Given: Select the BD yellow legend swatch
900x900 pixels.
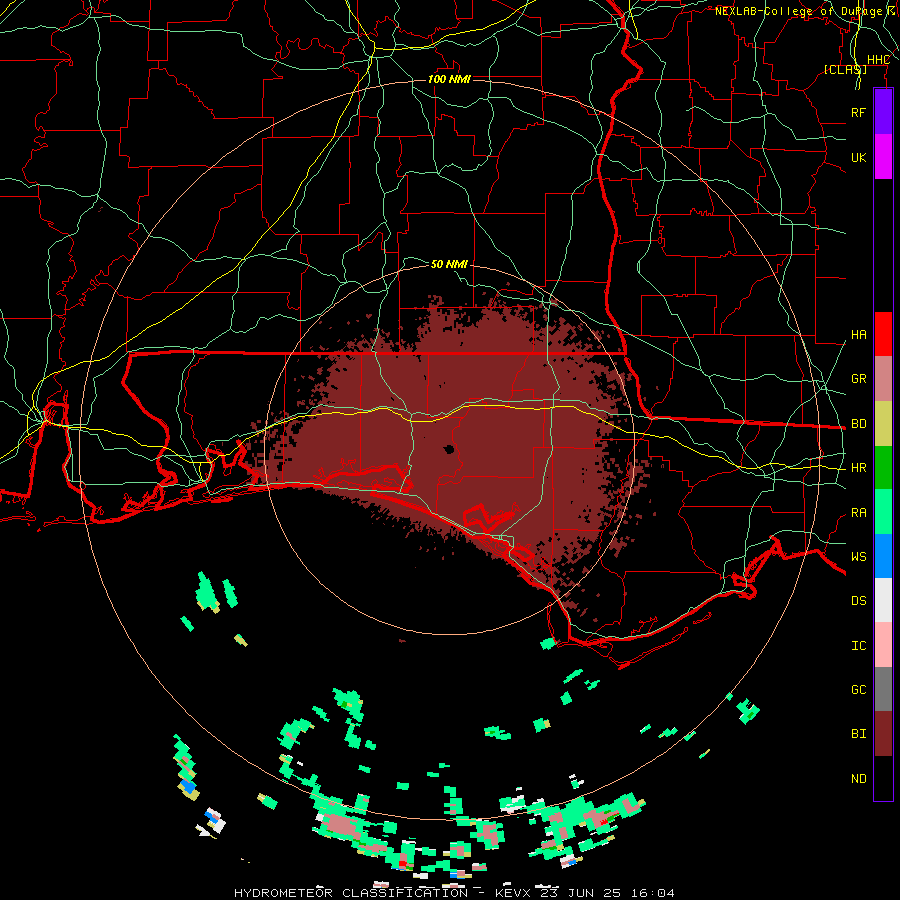Looking at the screenshot, I should [883, 424].
